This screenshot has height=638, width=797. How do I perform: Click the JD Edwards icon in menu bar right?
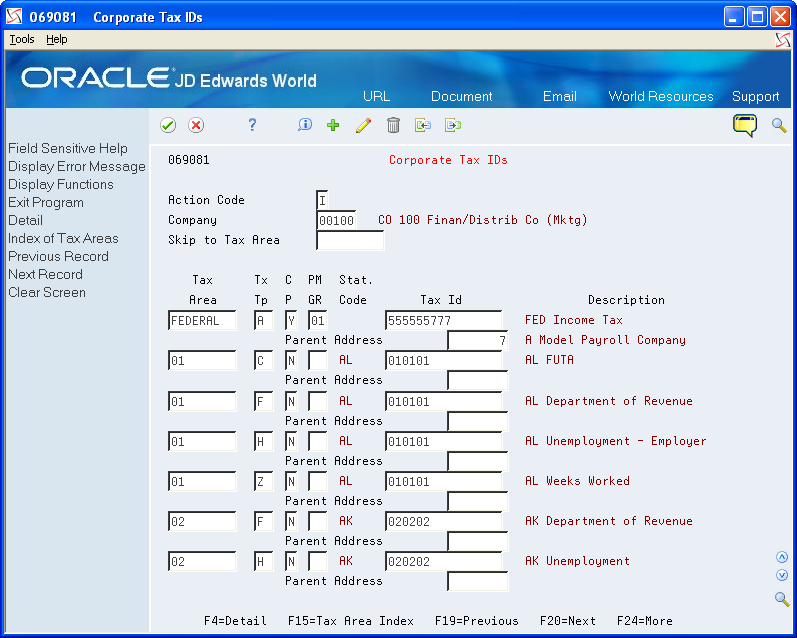click(783, 40)
